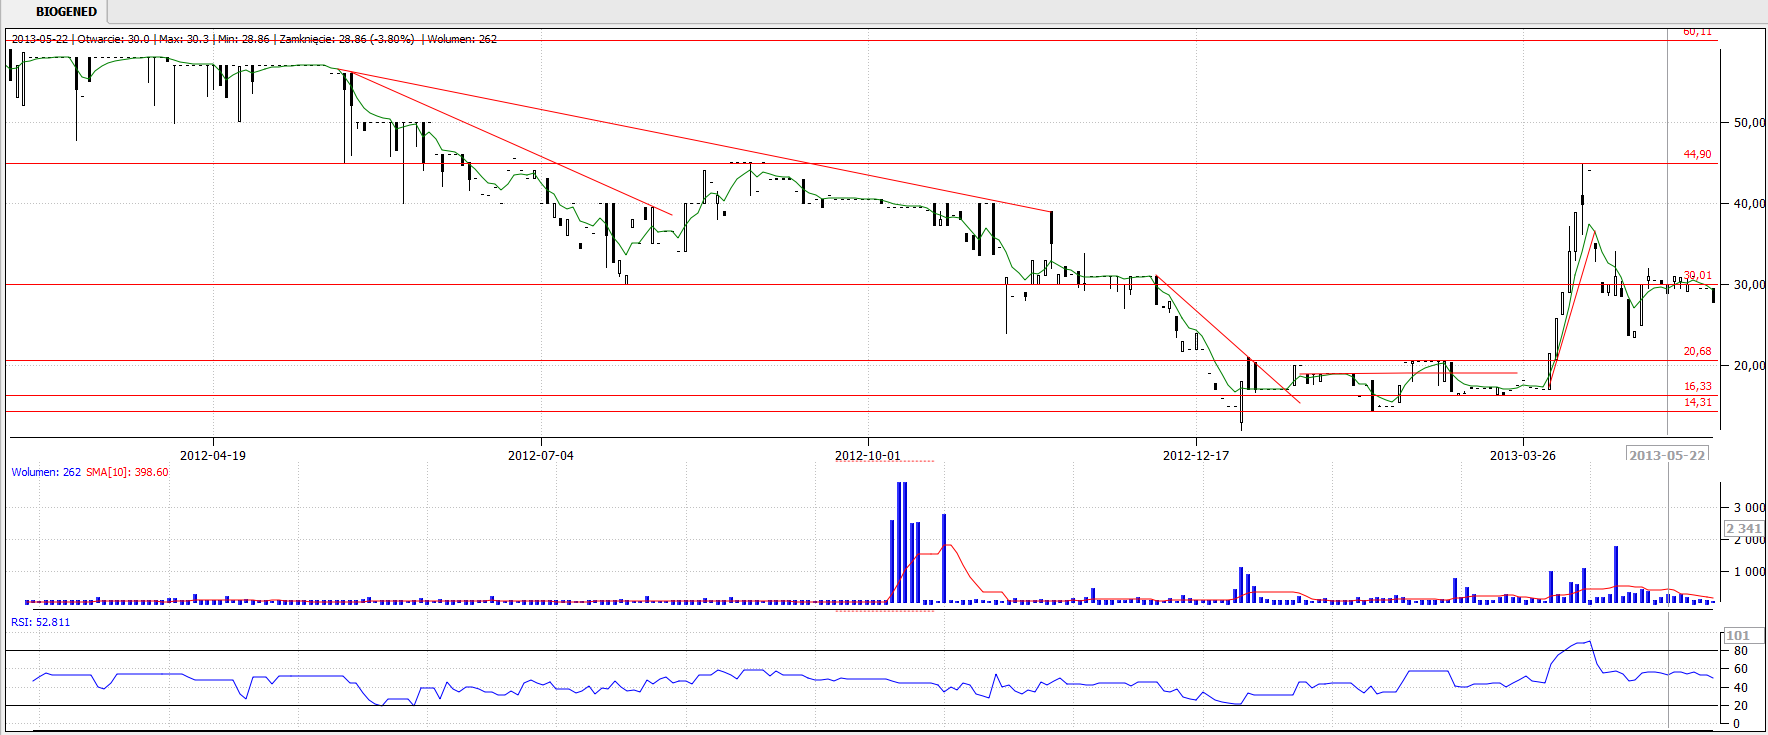Image resolution: width=1768 pixels, height=735 pixels.
Task: Select the BIOGENED chart tab
Action: tap(66, 12)
